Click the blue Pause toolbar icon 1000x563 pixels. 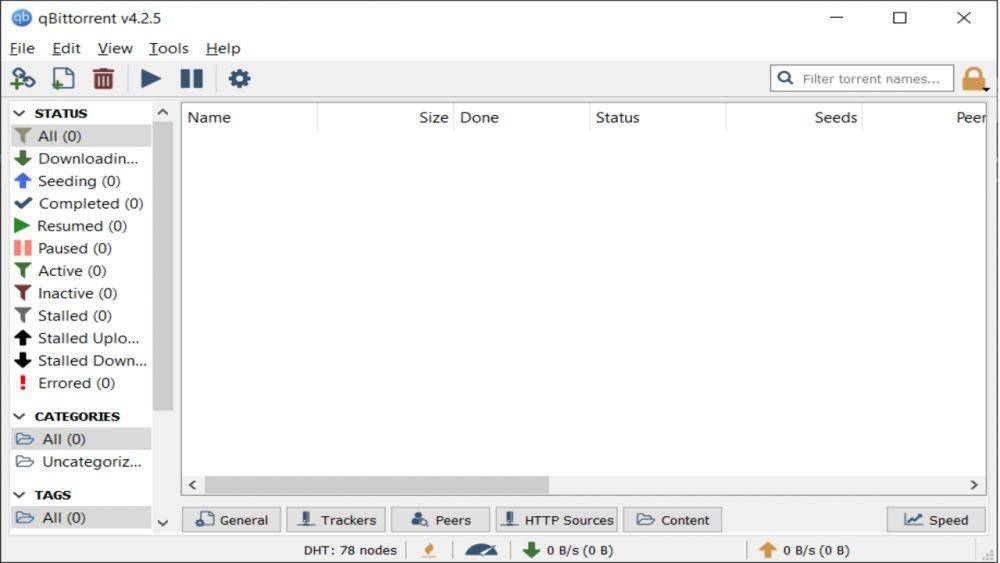(191, 79)
